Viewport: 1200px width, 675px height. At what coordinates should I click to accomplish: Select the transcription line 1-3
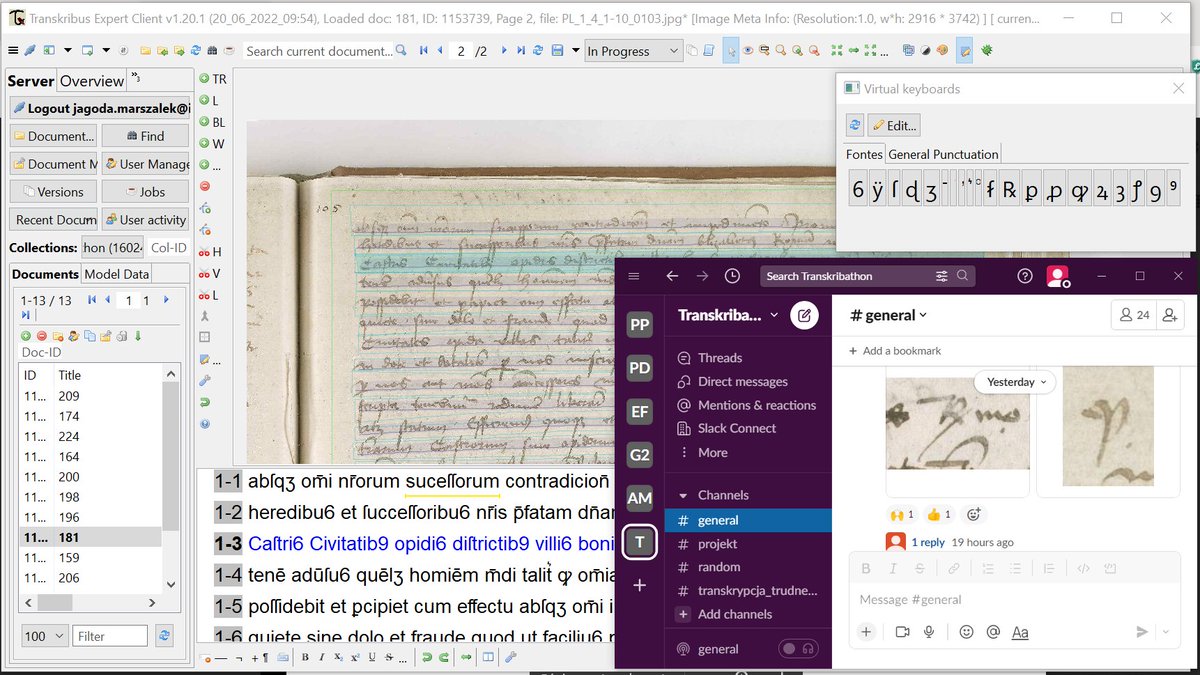click(228, 544)
